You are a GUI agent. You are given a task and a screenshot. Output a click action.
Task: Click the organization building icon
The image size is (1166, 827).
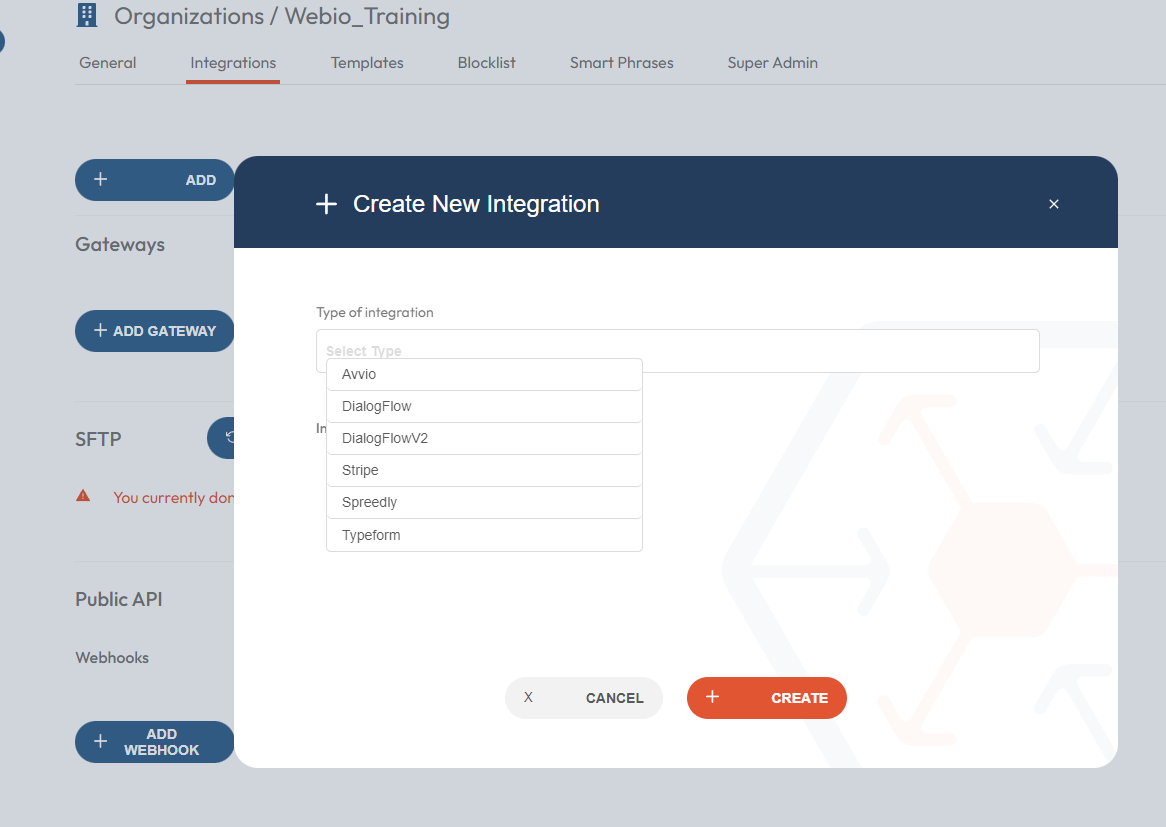click(x=87, y=16)
